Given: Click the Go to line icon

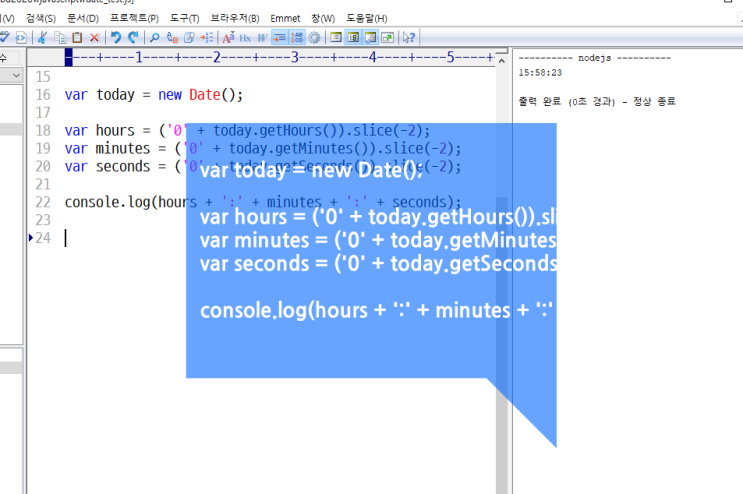Looking at the screenshot, I should coord(207,37).
